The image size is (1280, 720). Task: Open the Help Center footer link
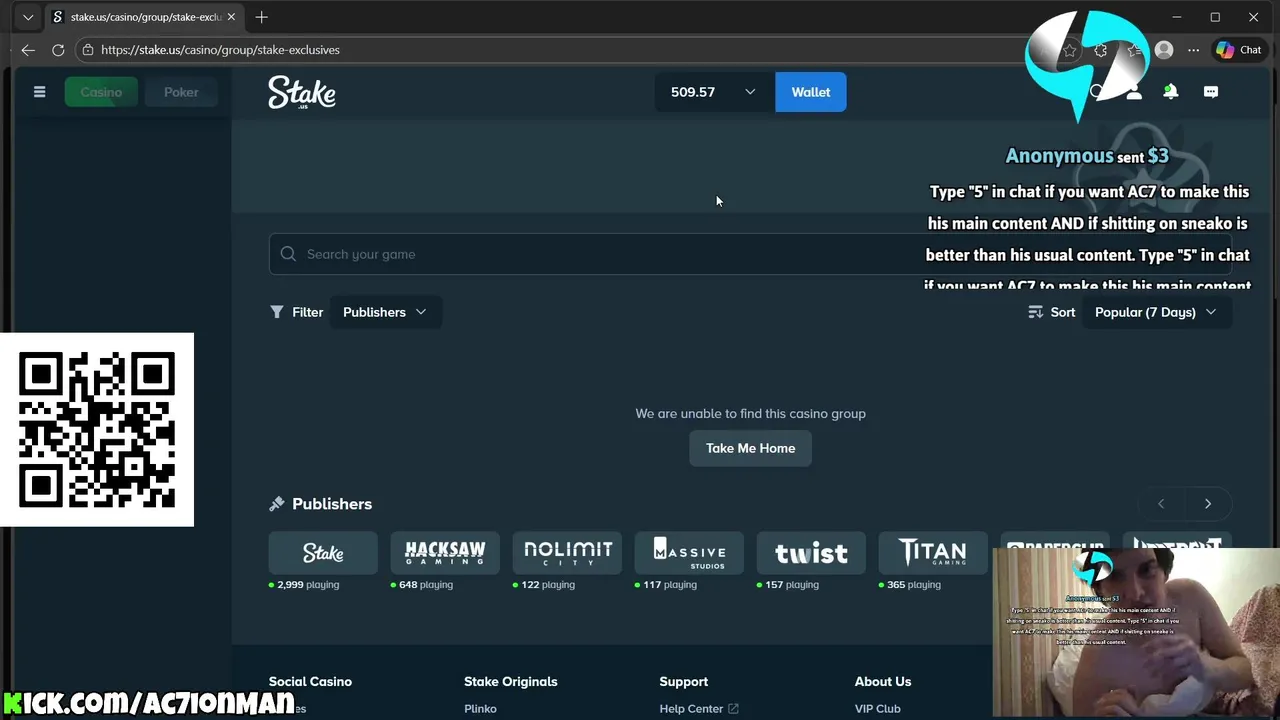pos(698,709)
